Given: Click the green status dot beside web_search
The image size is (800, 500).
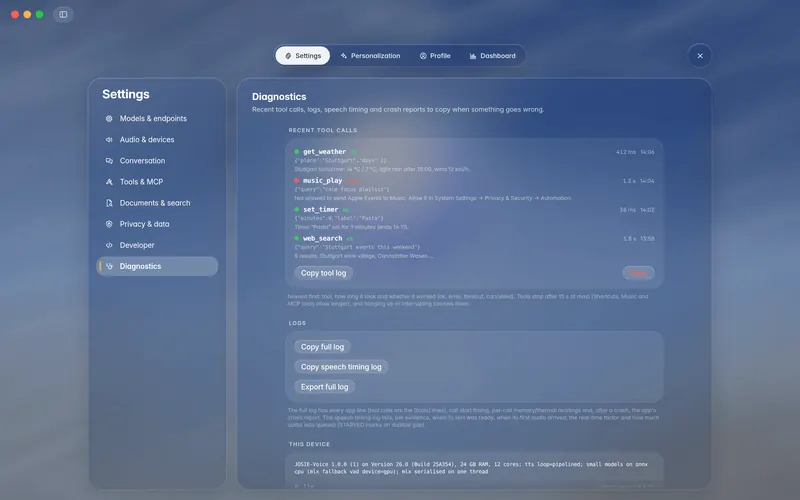Looking at the screenshot, I should coord(296,238).
